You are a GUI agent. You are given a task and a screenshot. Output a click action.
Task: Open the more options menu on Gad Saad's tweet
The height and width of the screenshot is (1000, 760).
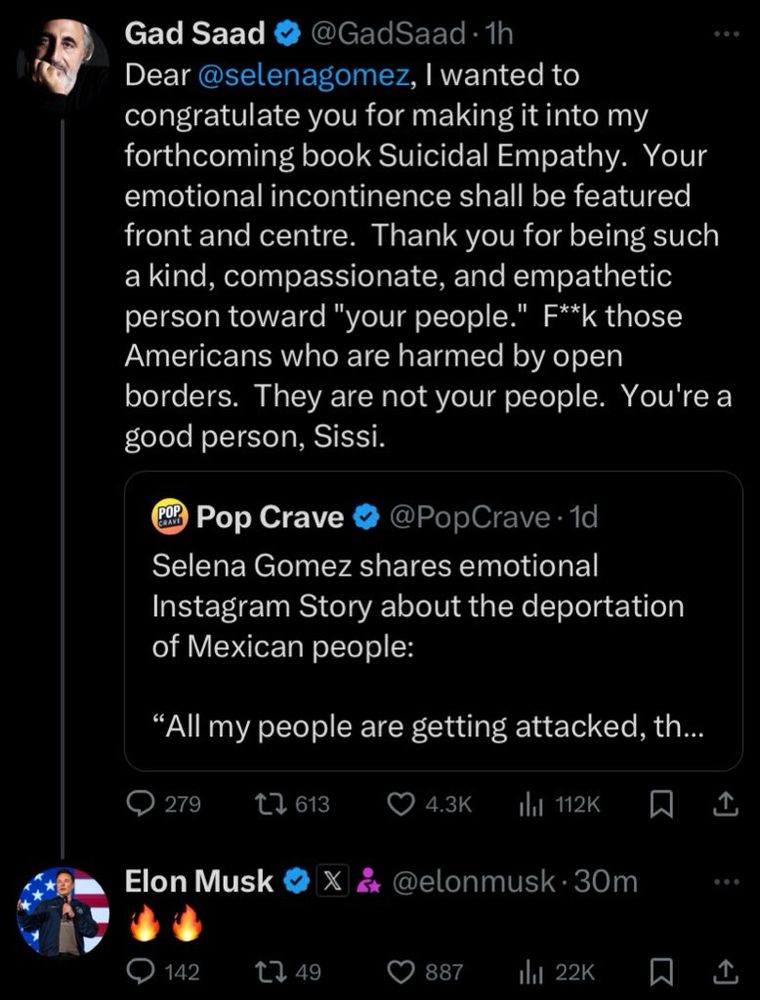pyautogui.click(x=728, y=31)
